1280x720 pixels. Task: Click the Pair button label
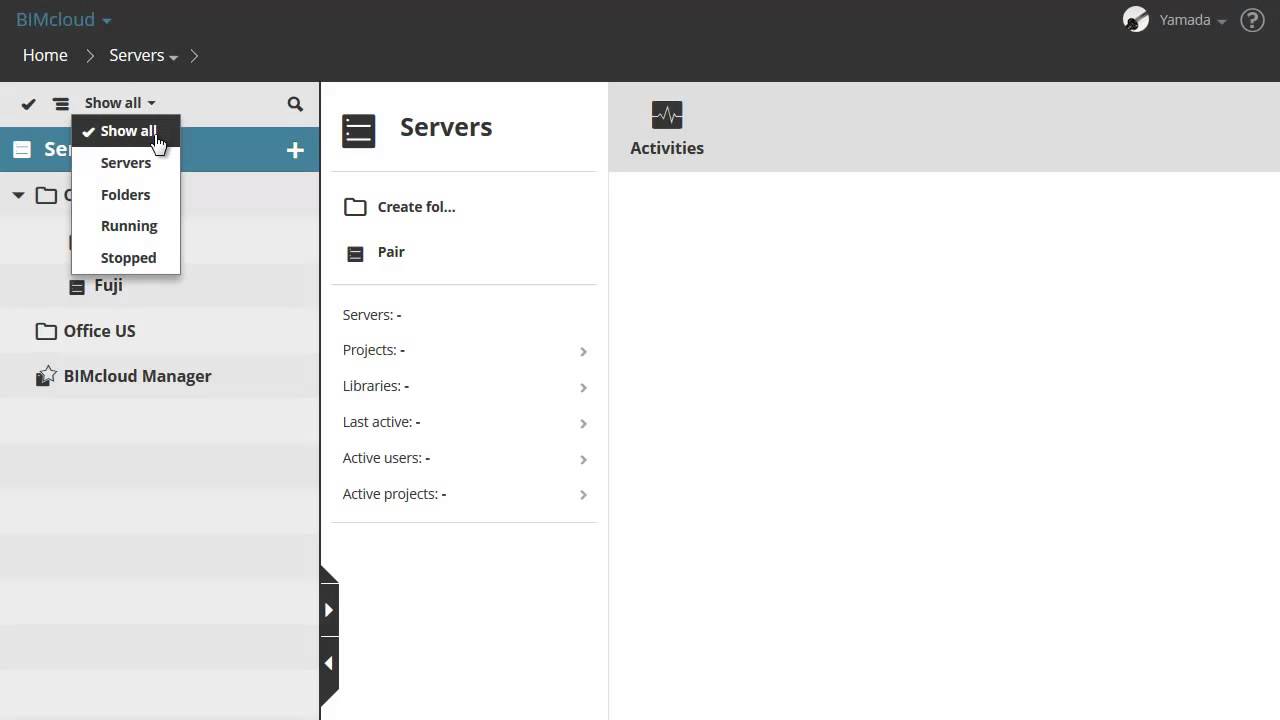(391, 252)
